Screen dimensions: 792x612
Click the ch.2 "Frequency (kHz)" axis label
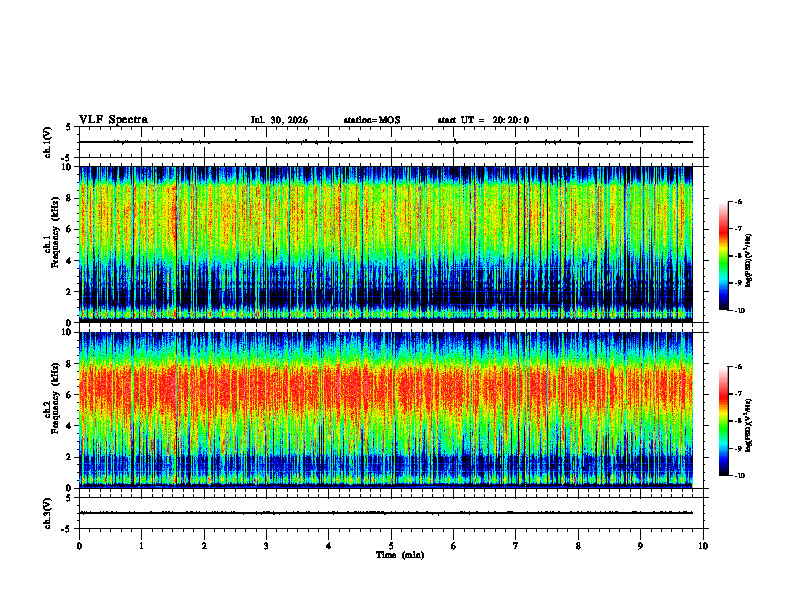(x=56, y=398)
